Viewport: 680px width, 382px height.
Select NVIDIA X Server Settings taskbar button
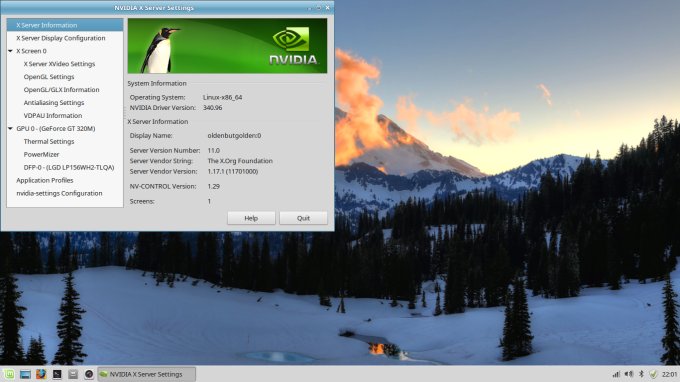click(147, 374)
